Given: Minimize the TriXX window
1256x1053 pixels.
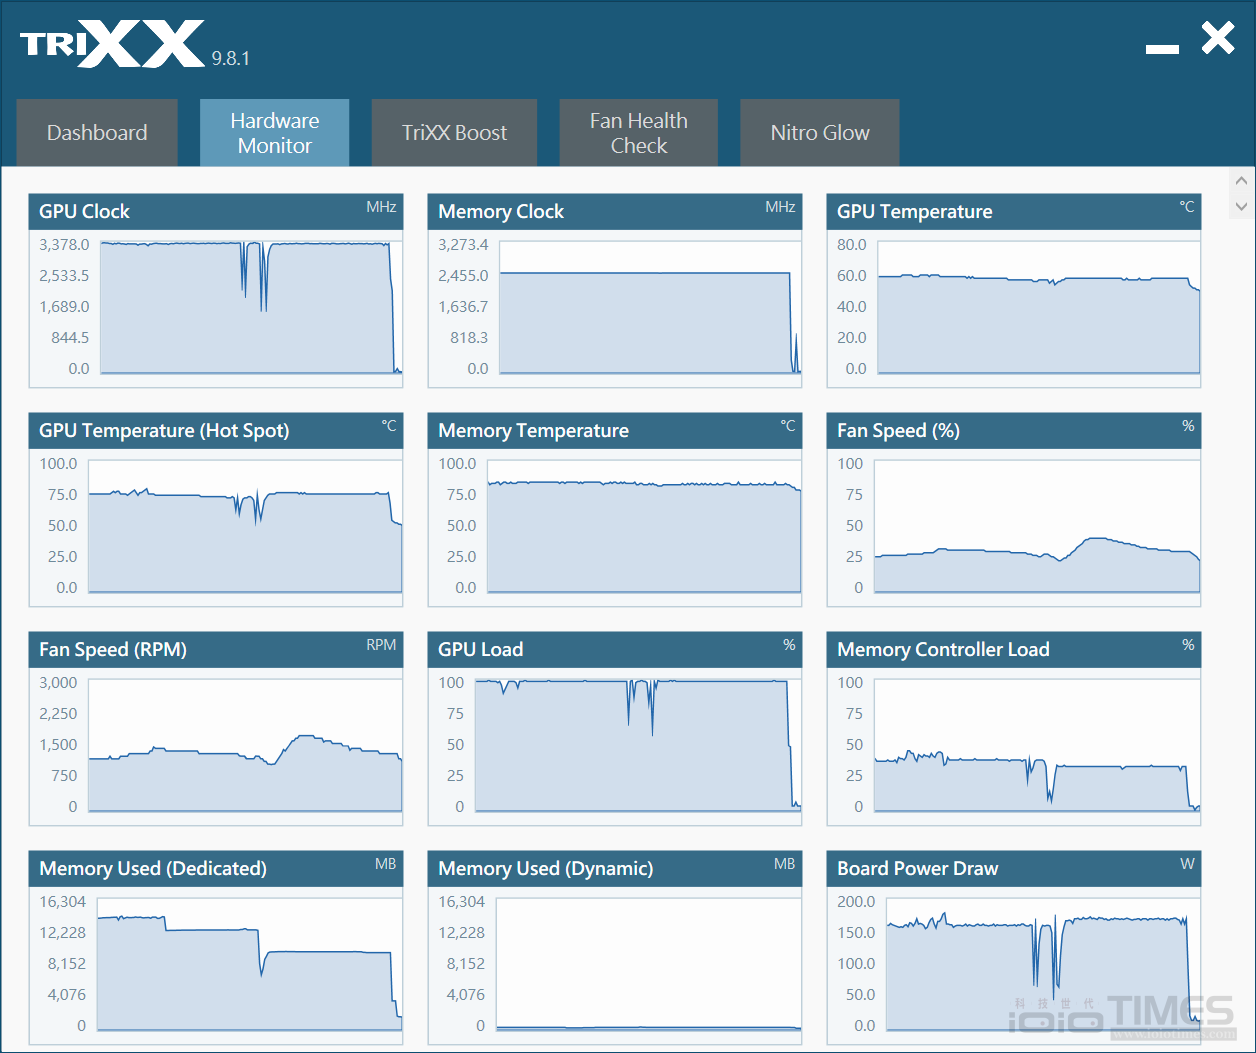Looking at the screenshot, I should point(1162,48).
